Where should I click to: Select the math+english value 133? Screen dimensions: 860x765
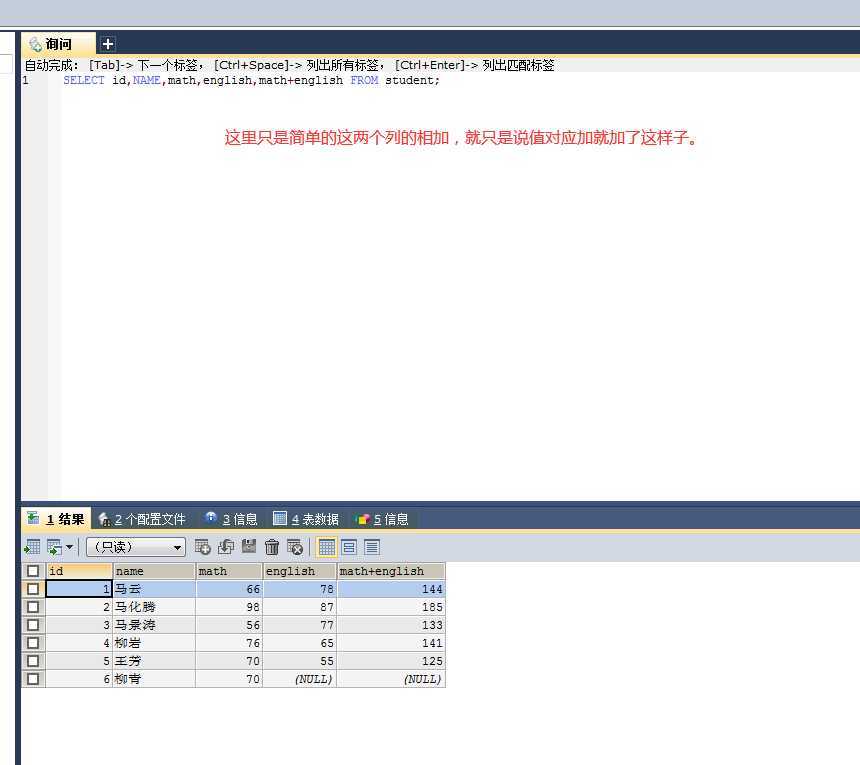coord(391,625)
